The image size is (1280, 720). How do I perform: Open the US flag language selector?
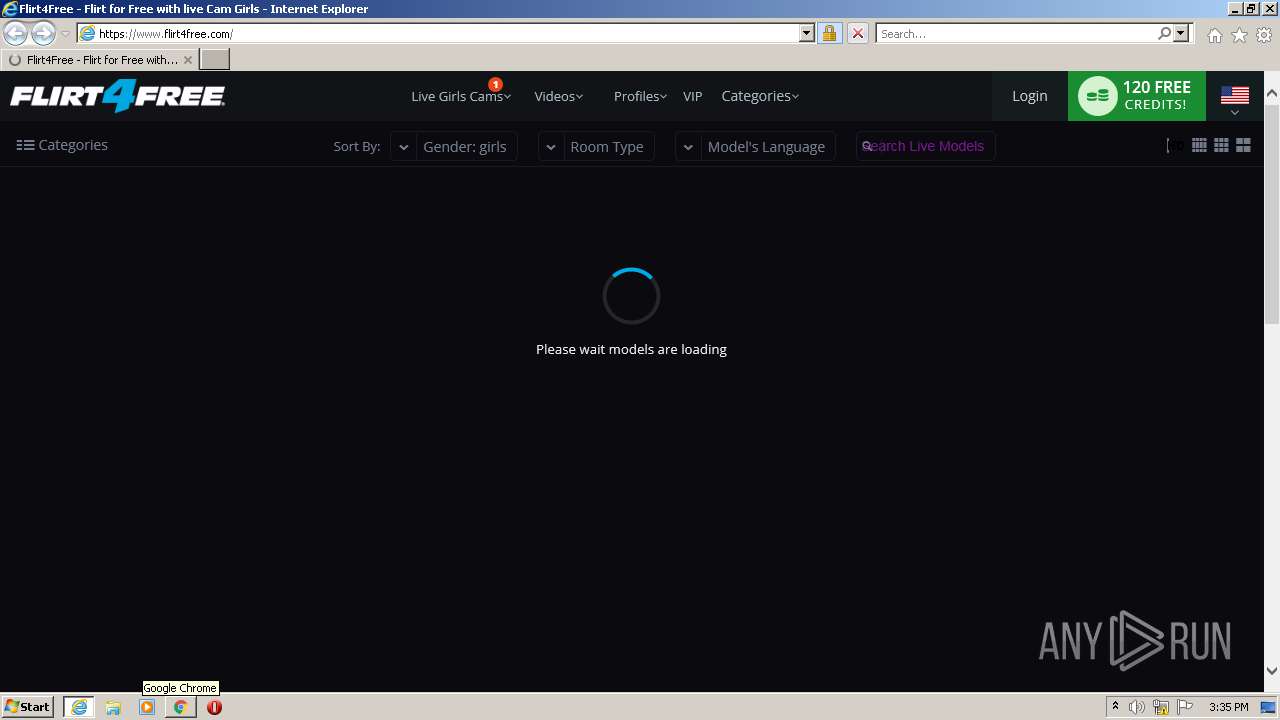click(1235, 98)
